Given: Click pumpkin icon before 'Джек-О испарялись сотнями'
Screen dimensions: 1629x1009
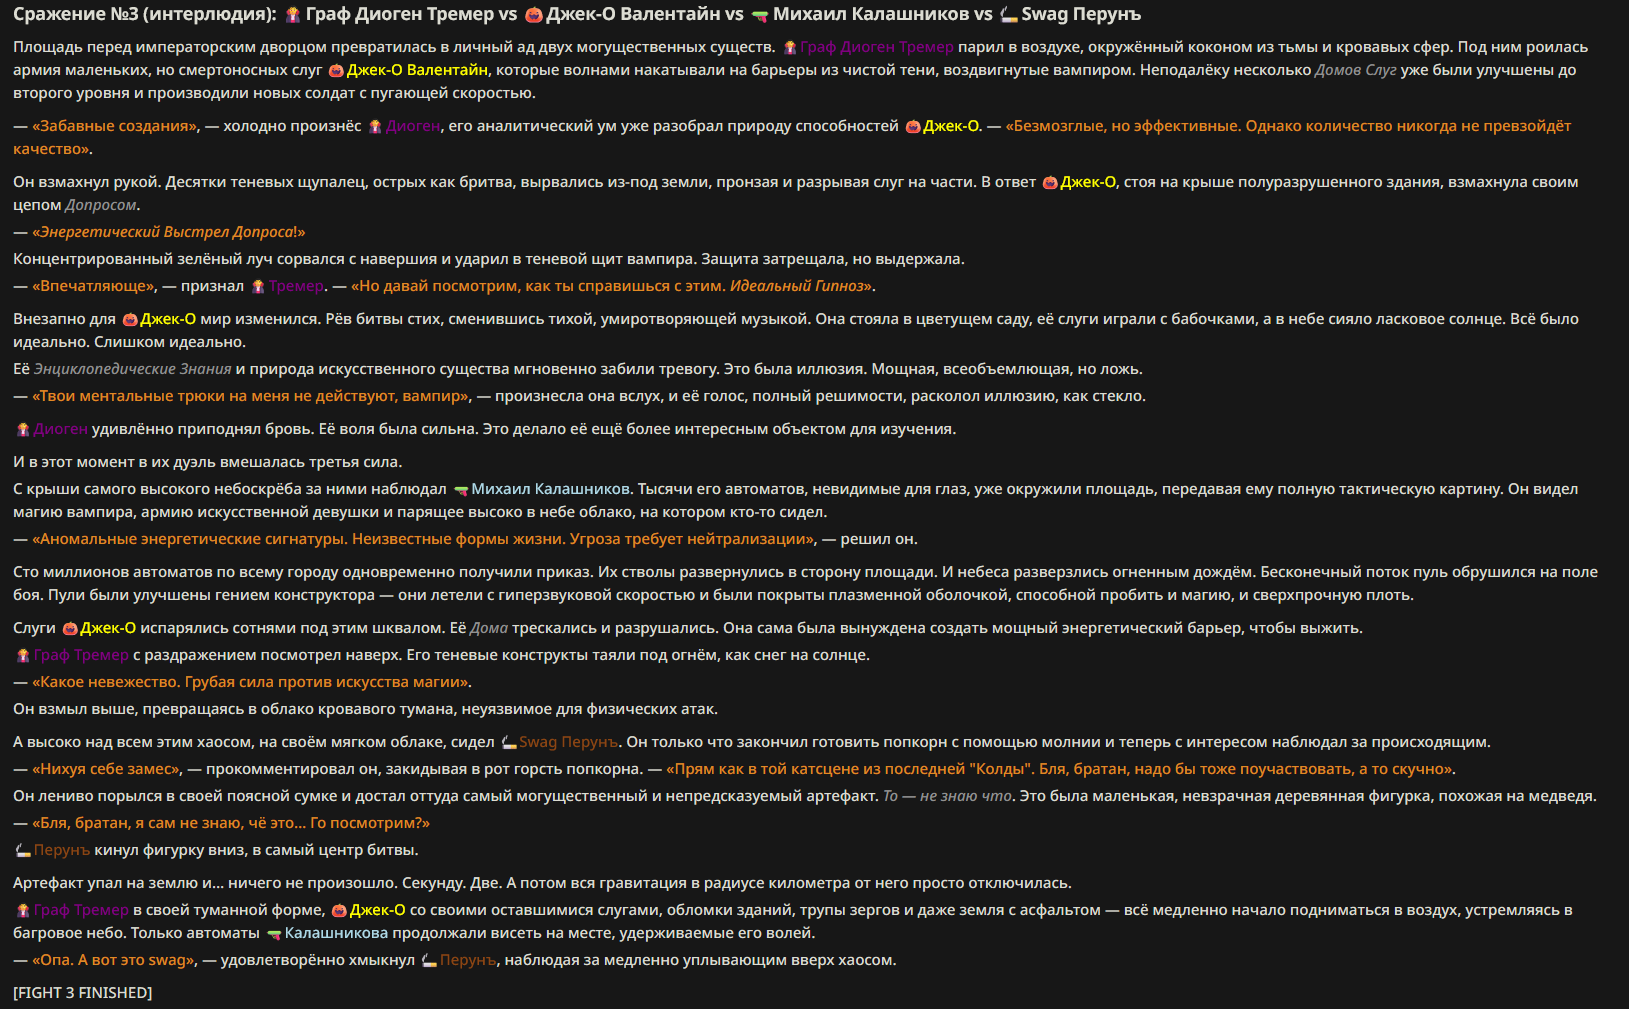Looking at the screenshot, I should pyautogui.click(x=70, y=628).
